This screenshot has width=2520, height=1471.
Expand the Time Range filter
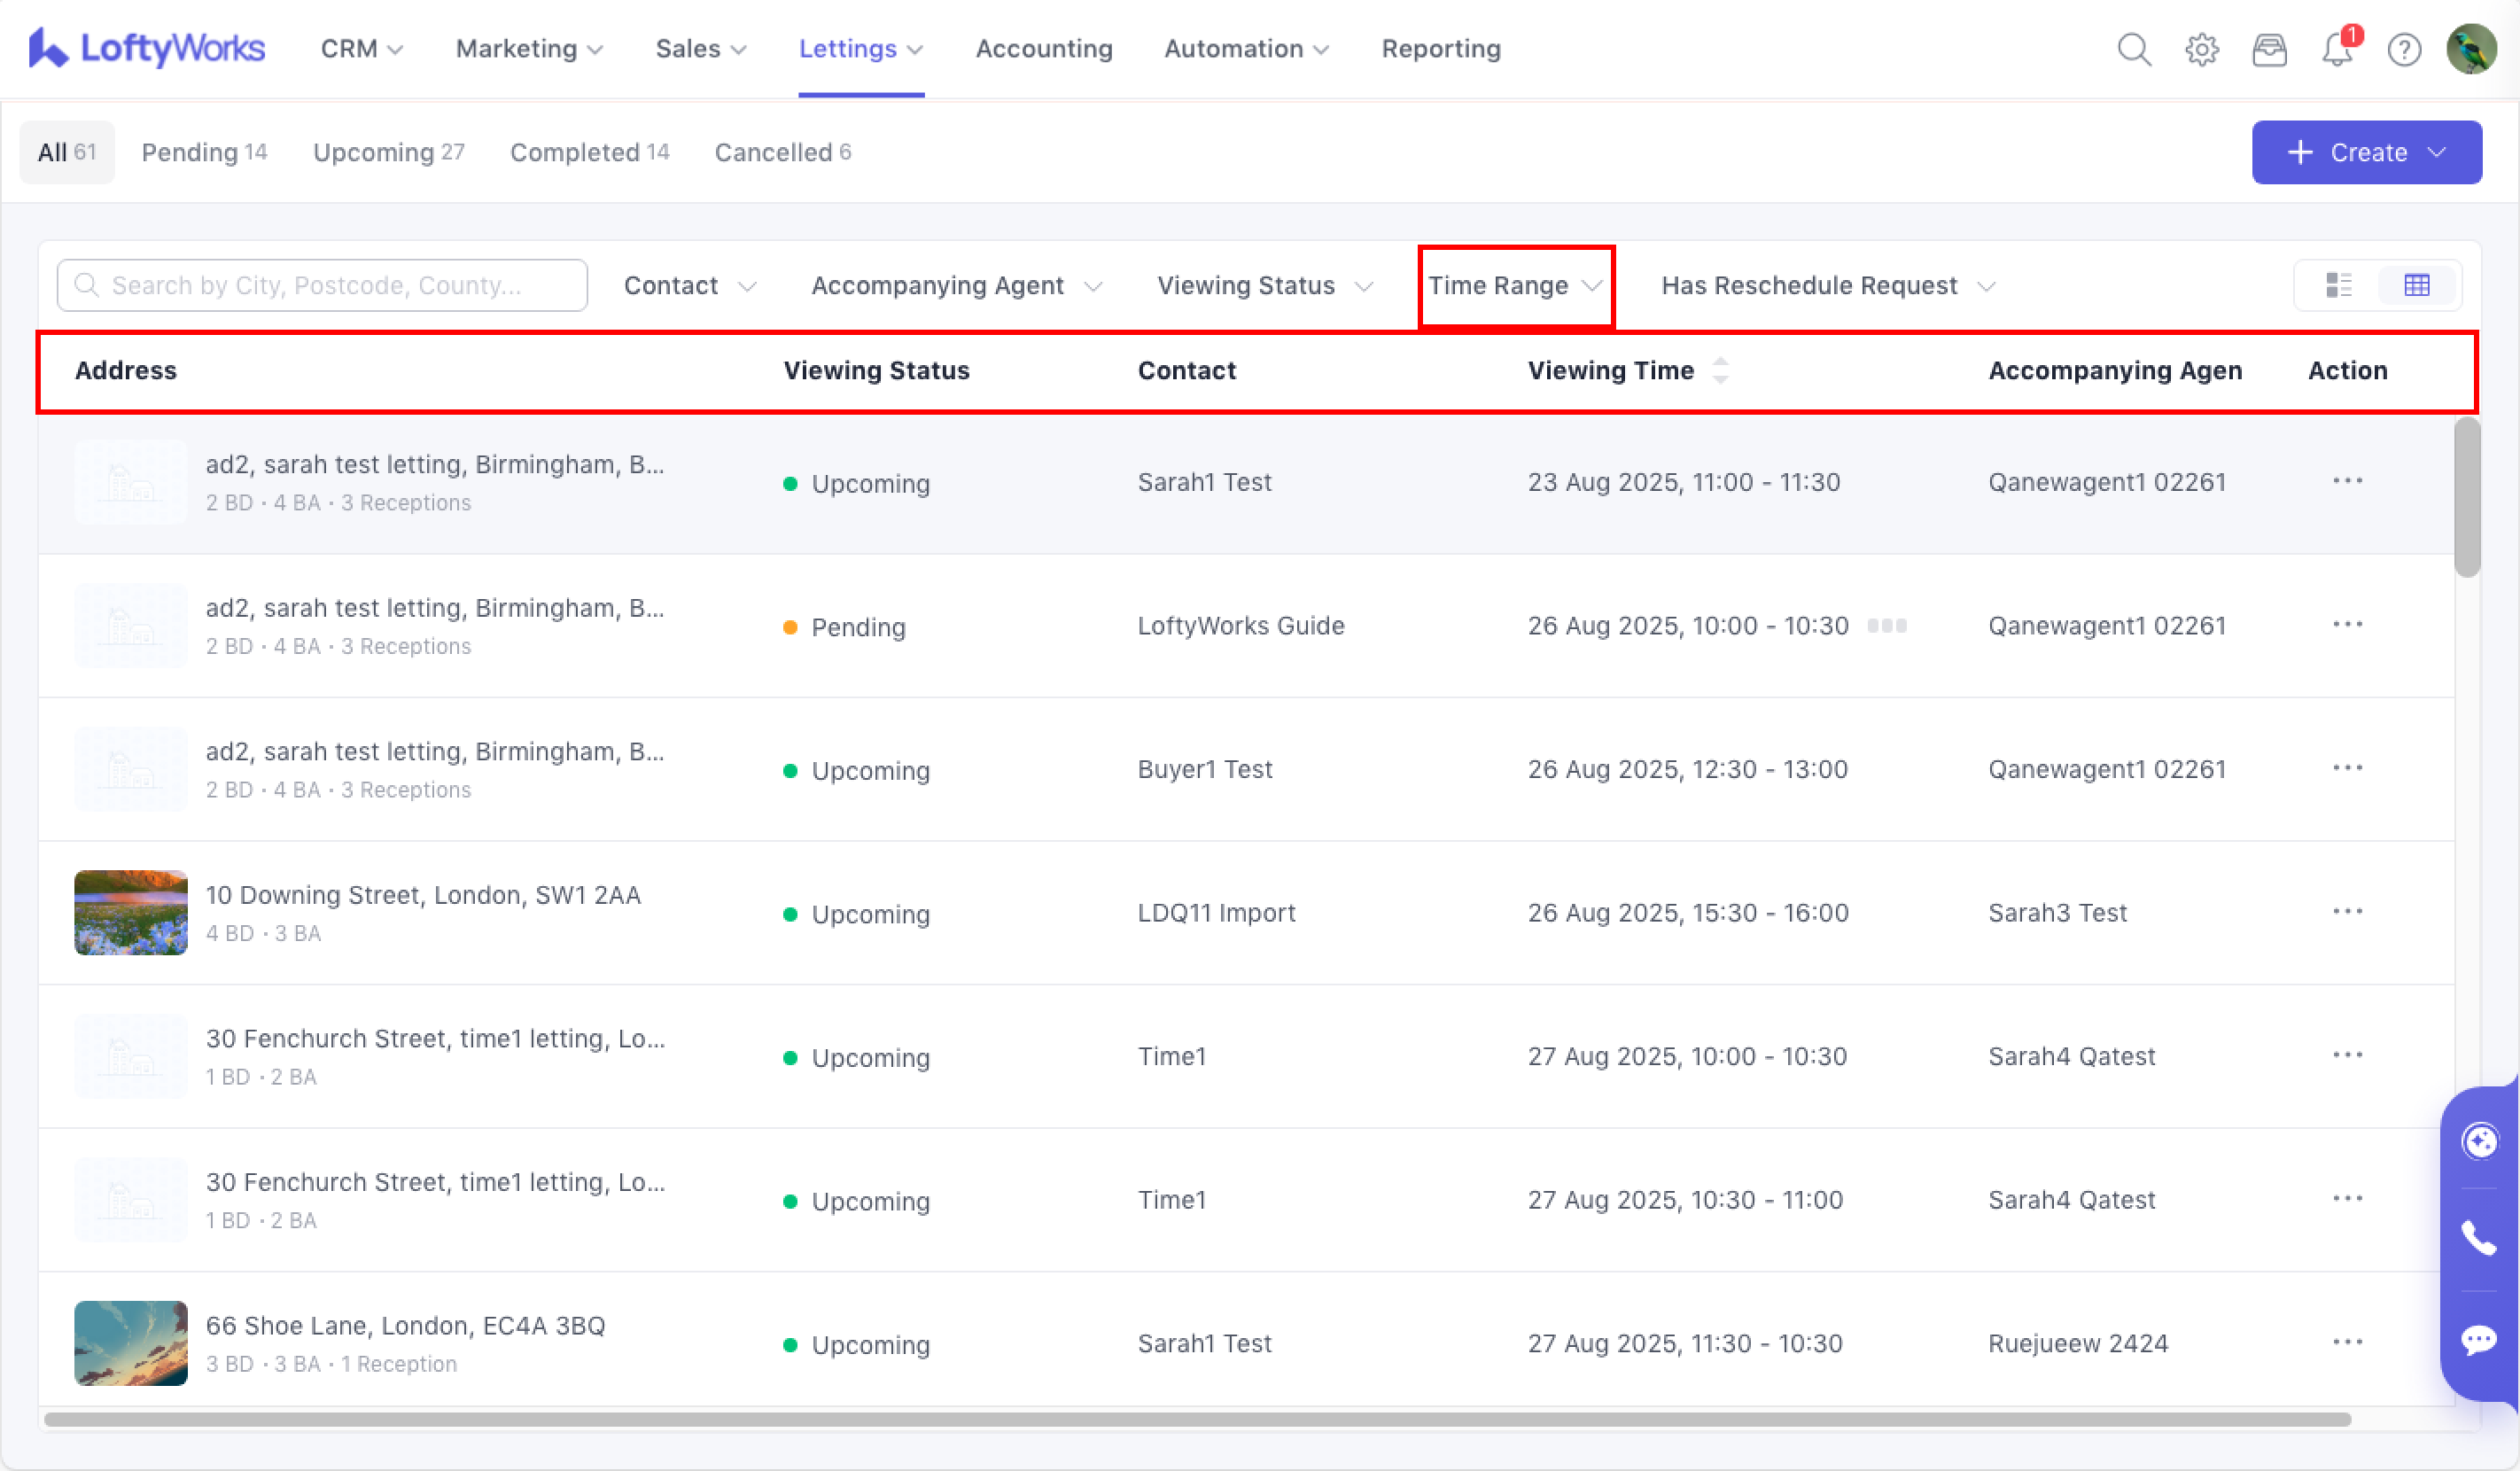tap(1514, 286)
